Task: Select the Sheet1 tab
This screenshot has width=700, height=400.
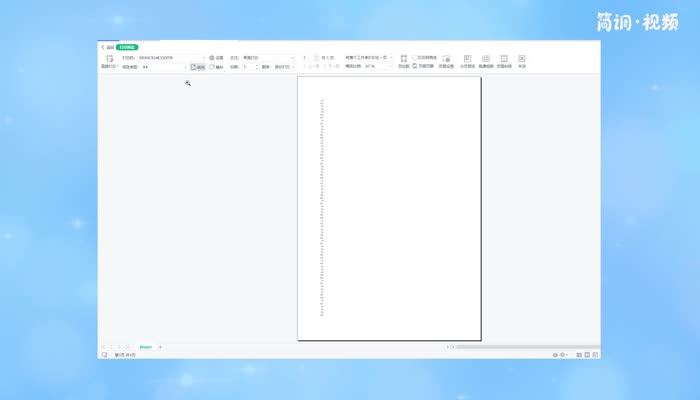Action: click(x=145, y=347)
